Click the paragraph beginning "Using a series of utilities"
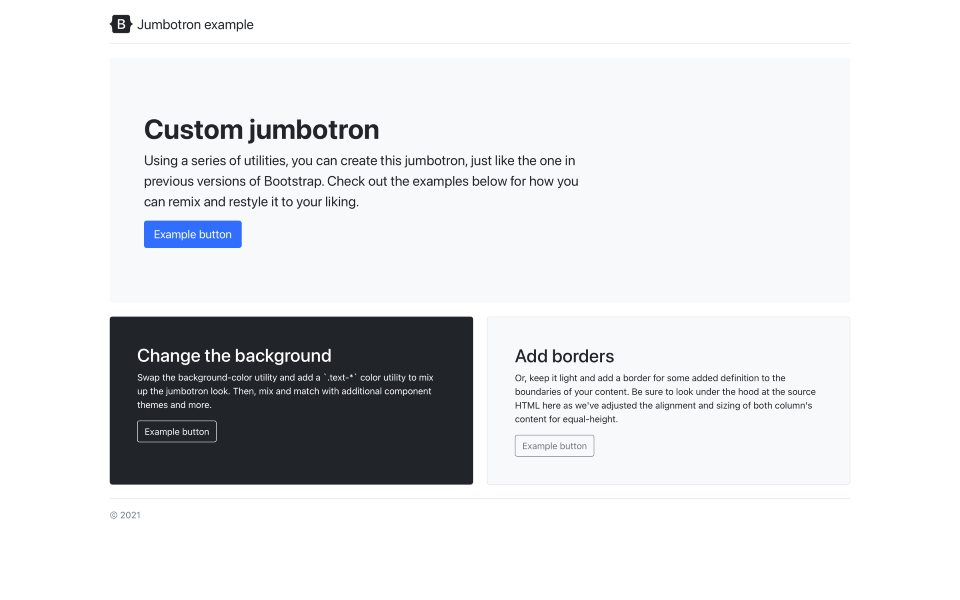Screen dimensions: 960x600 (x=360, y=181)
